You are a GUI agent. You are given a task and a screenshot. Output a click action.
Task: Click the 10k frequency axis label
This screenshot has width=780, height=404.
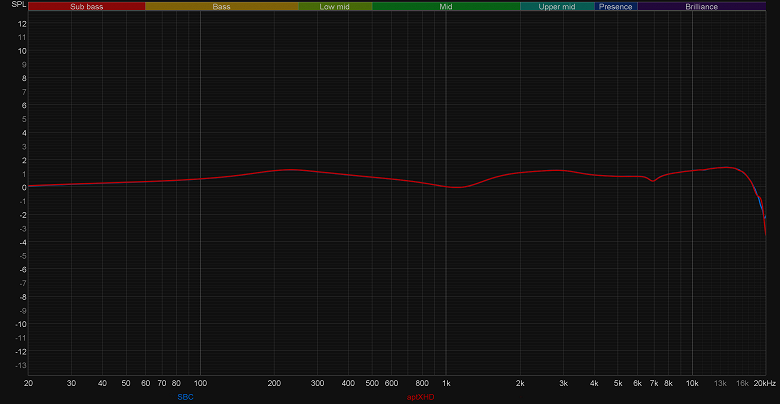[x=692, y=383]
